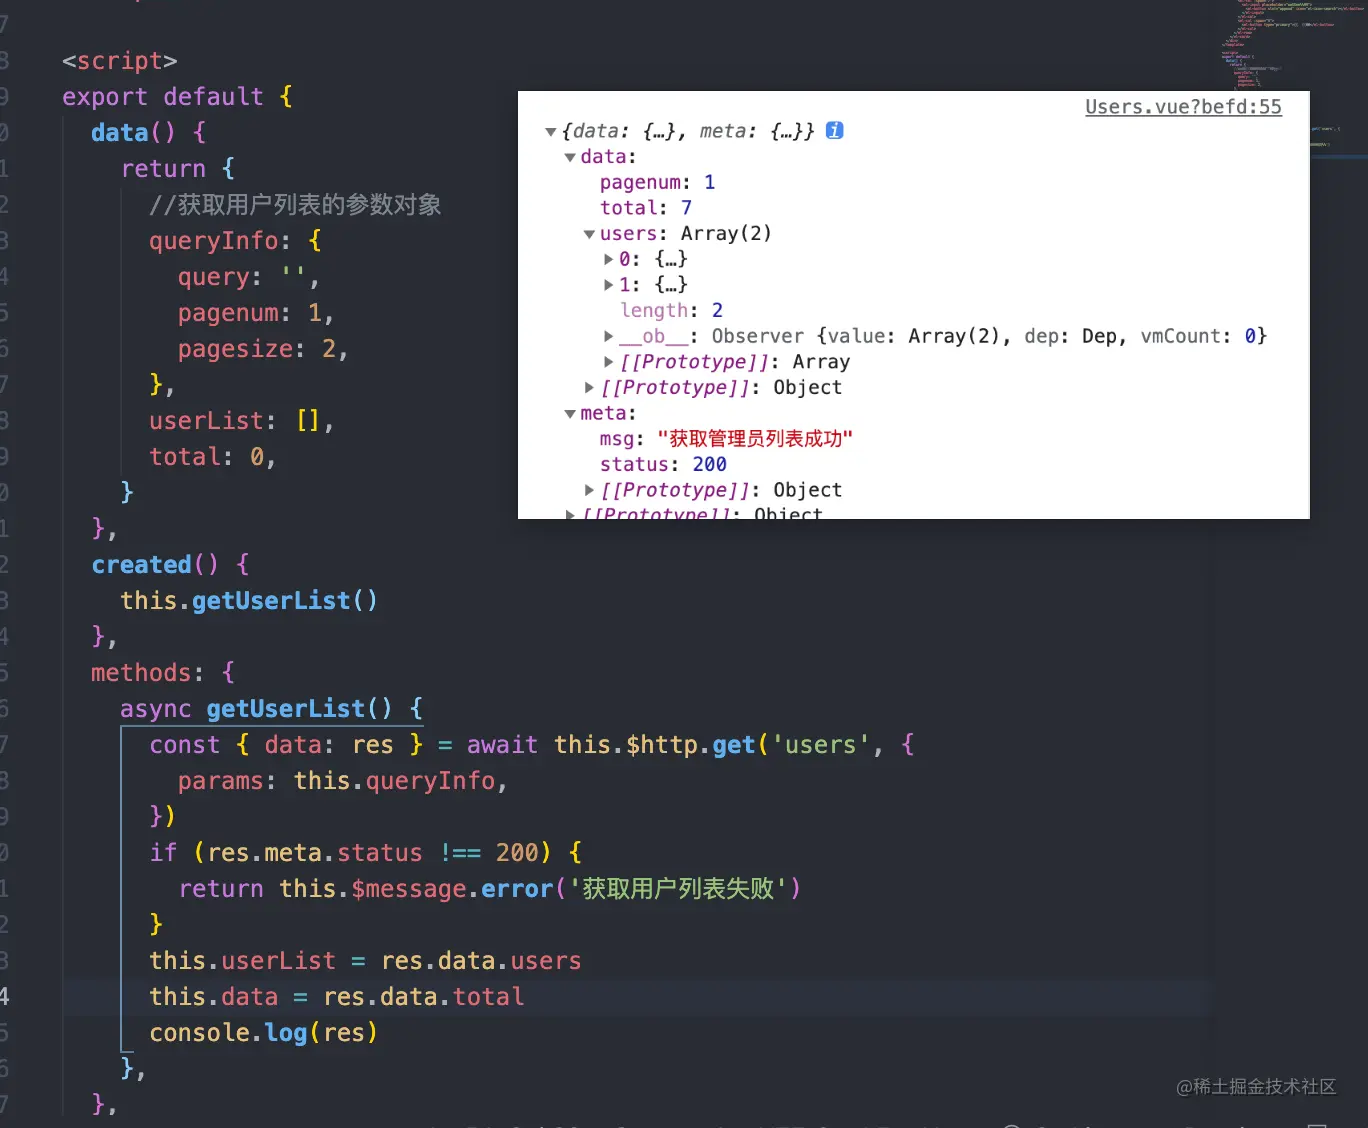Click this.userList = res.data.users line
Viewport: 1368px width, 1128px height.
coord(365,961)
